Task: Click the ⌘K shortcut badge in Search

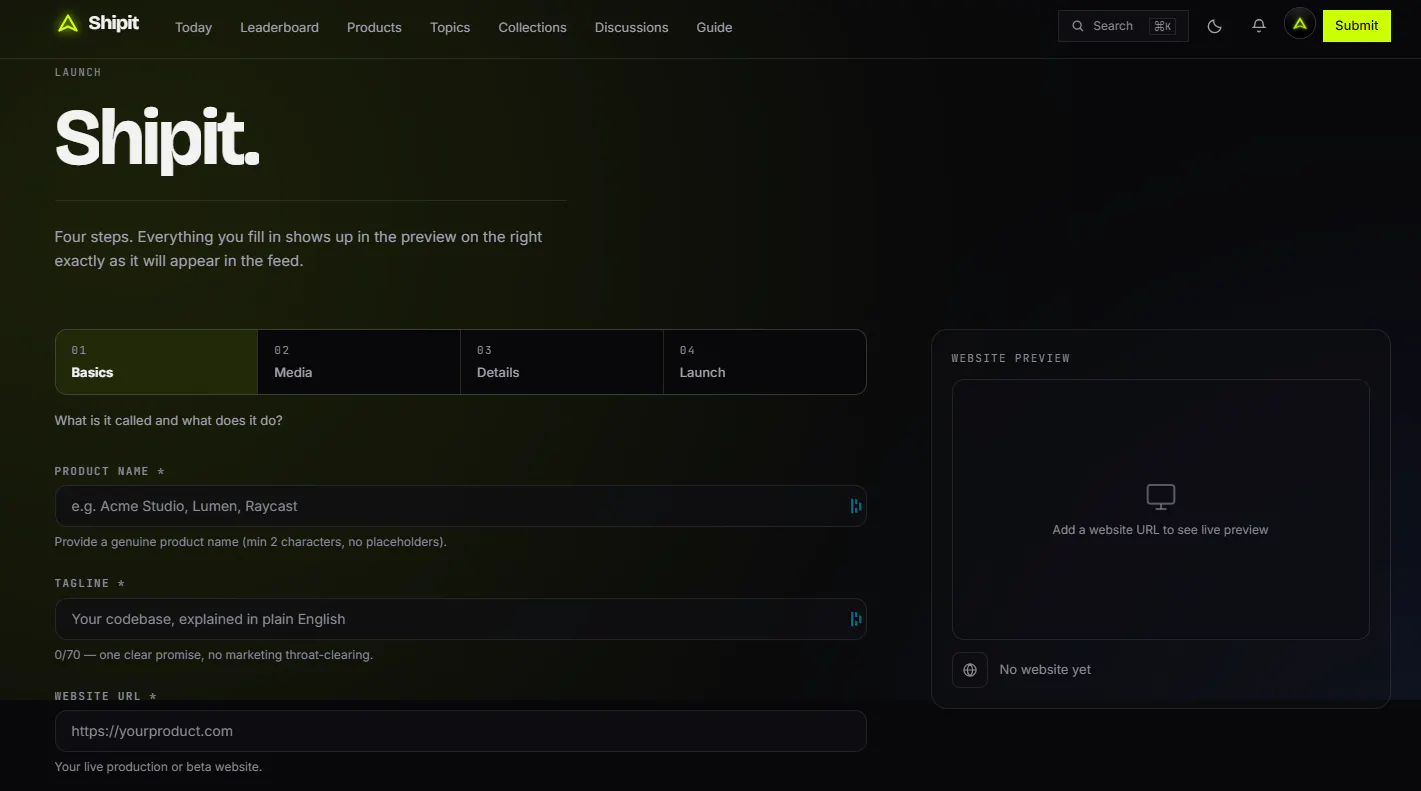Action: click(1162, 26)
